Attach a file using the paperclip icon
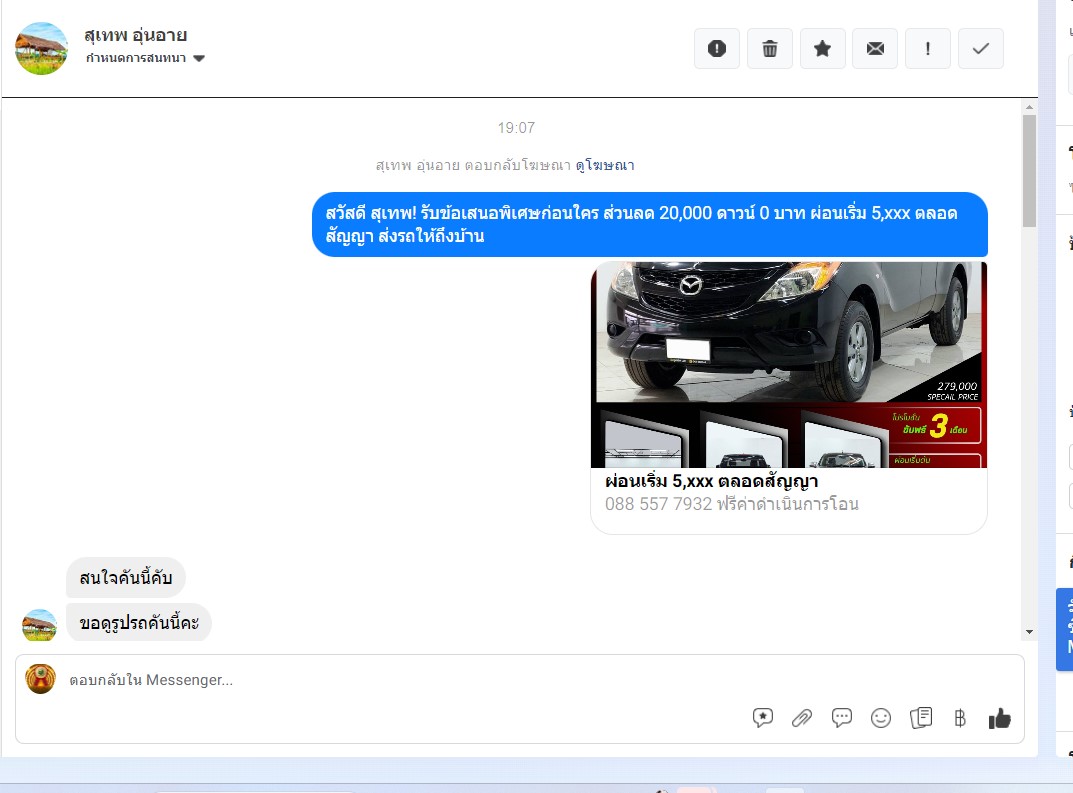 tap(802, 717)
